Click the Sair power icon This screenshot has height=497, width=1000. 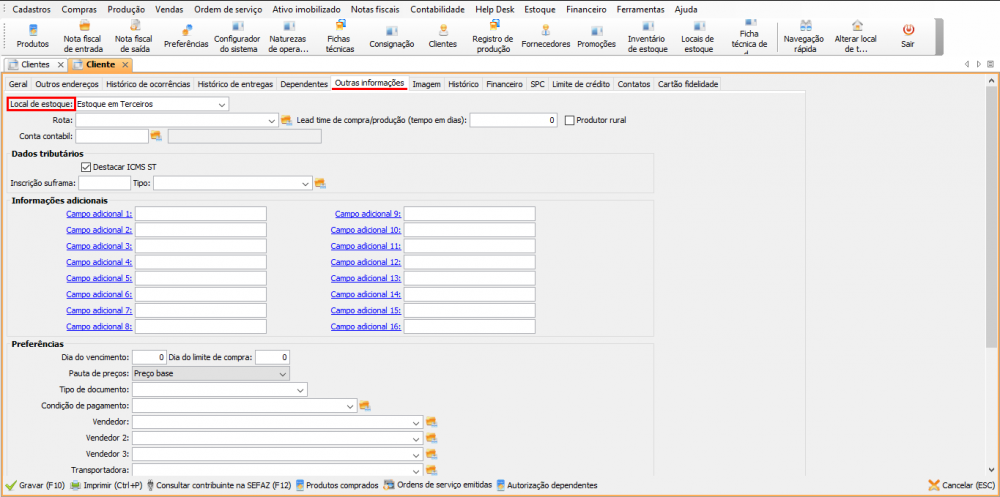click(x=908, y=36)
